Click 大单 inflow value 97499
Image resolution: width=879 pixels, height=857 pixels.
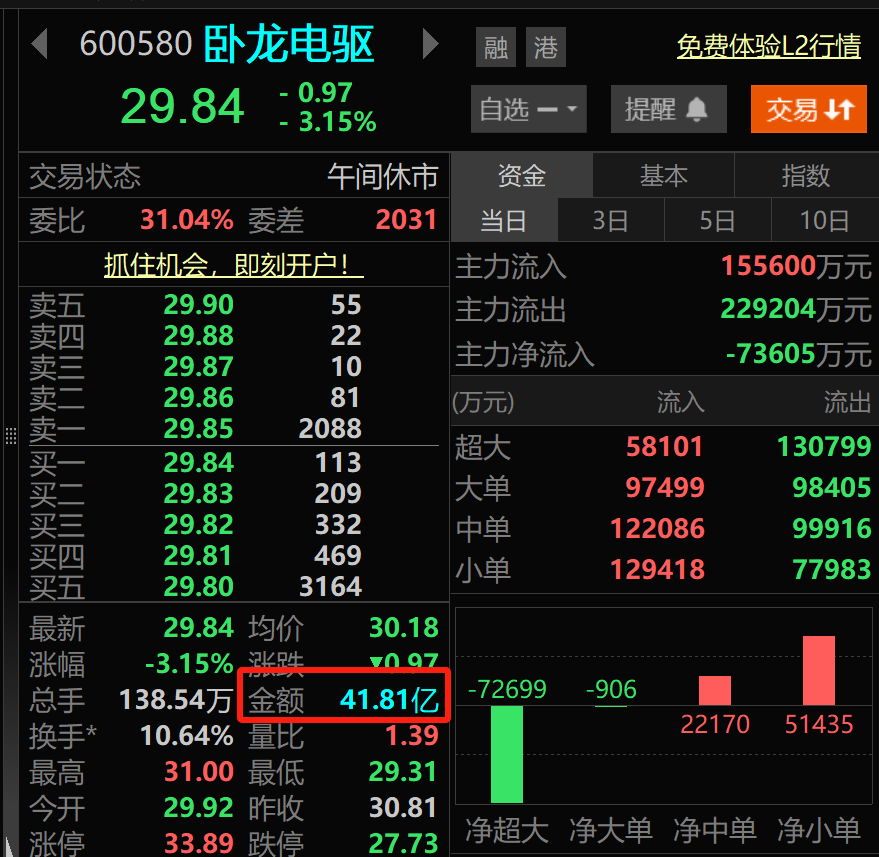tap(665, 488)
